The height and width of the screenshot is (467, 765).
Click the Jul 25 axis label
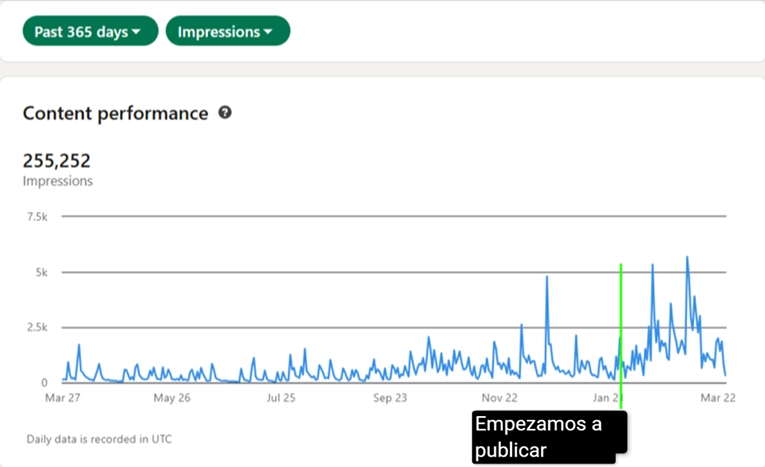(x=281, y=398)
